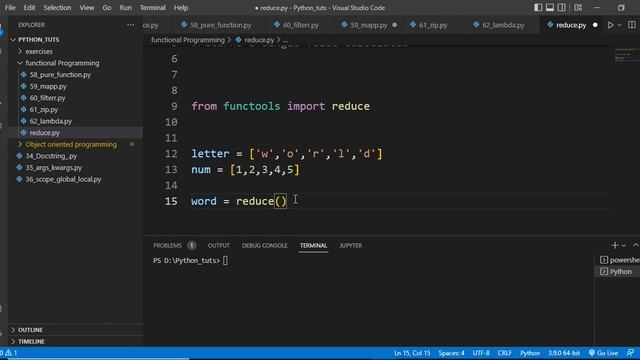Viewport: 640px width, 360px height.
Task: Select the reduce.py editor tab
Action: [x=571, y=25]
